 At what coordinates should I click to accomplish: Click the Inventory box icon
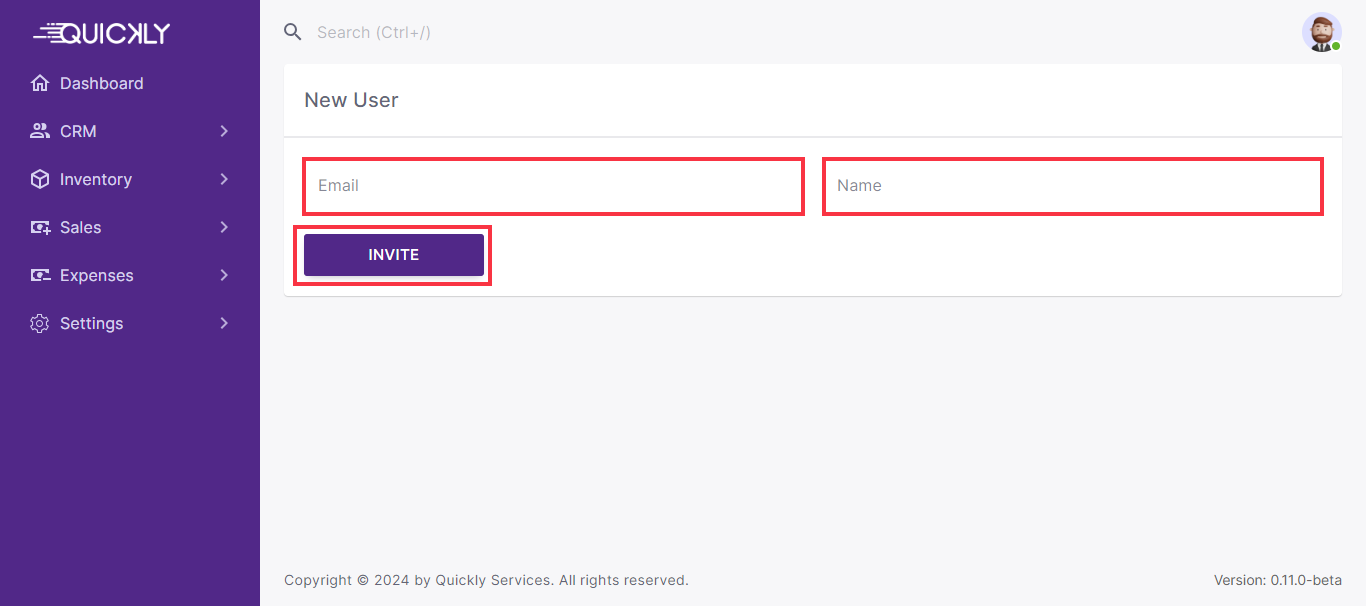(40, 179)
